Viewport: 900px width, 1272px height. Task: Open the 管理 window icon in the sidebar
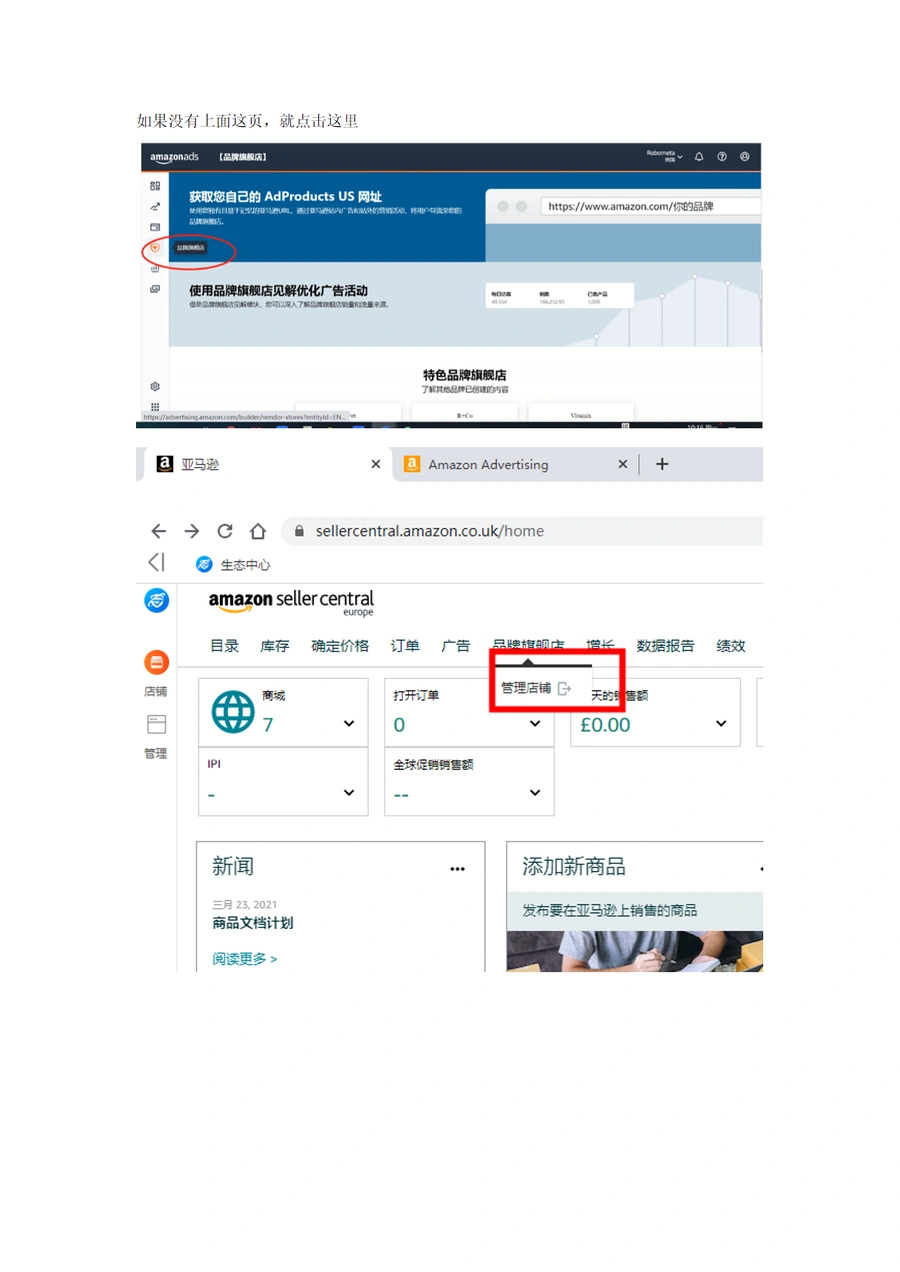[156, 724]
